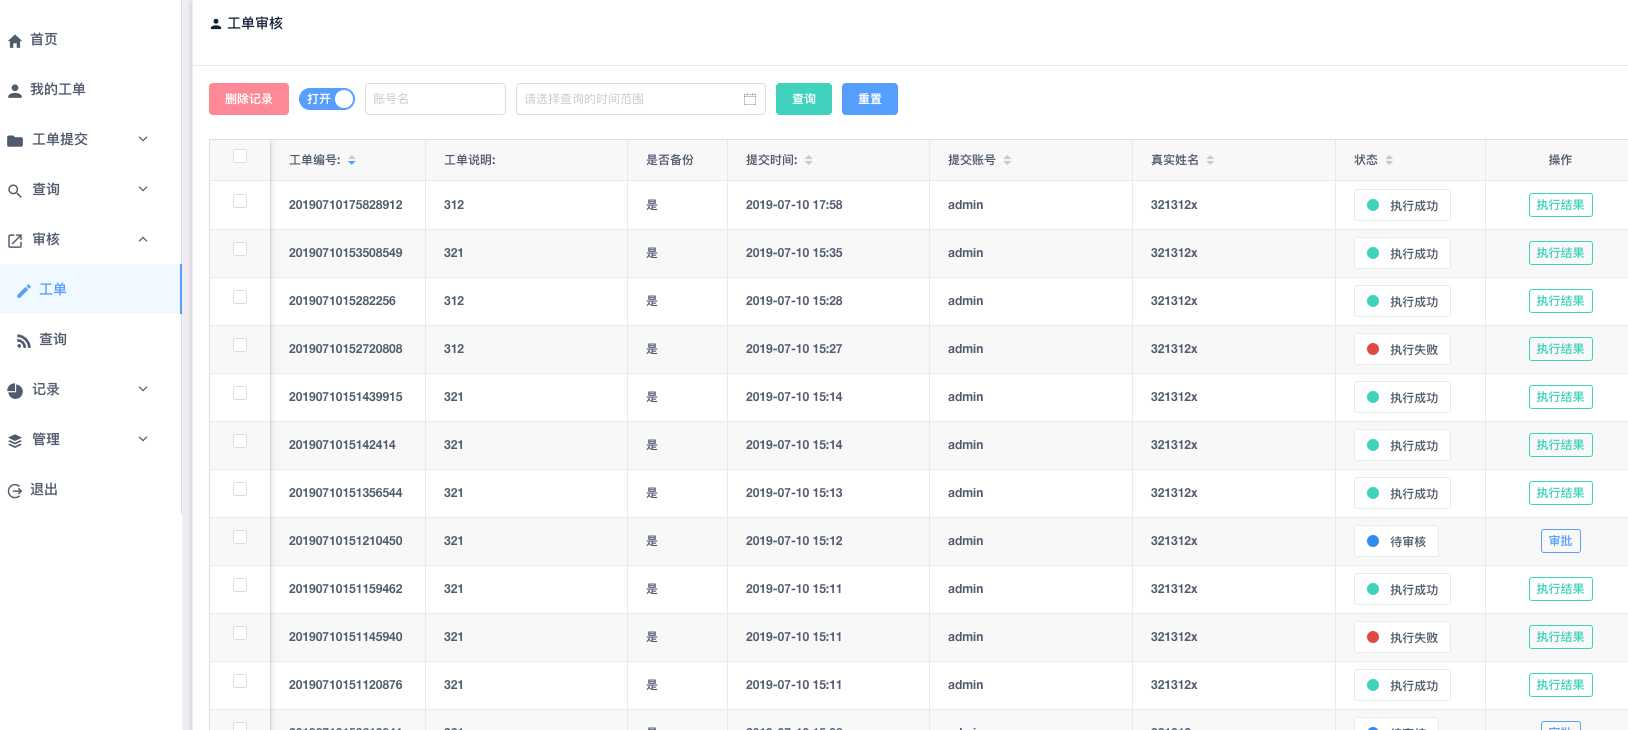The image size is (1628, 730).
Task: Click 执行结果 for order 20190710151120876
Action: pyautogui.click(x=1560, y=685)
